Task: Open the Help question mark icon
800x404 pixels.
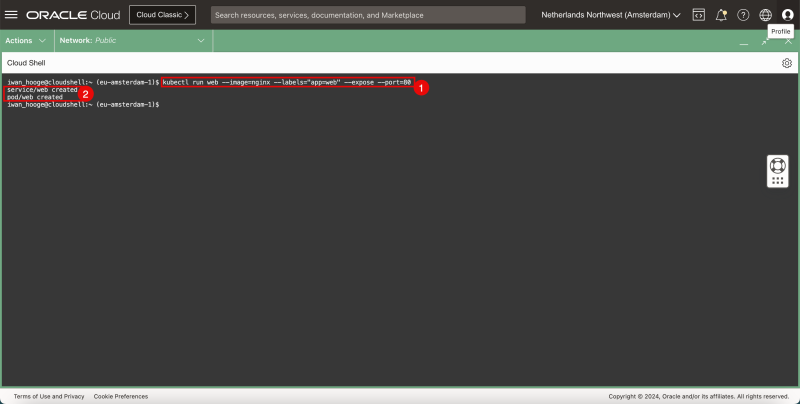Action: click(x=743, y=15)
